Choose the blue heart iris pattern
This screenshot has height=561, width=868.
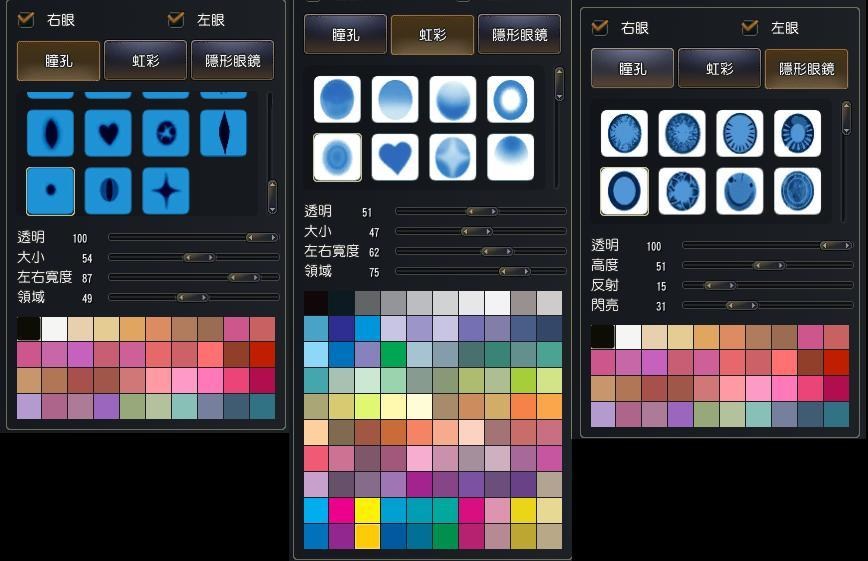(x=395, y=157)
